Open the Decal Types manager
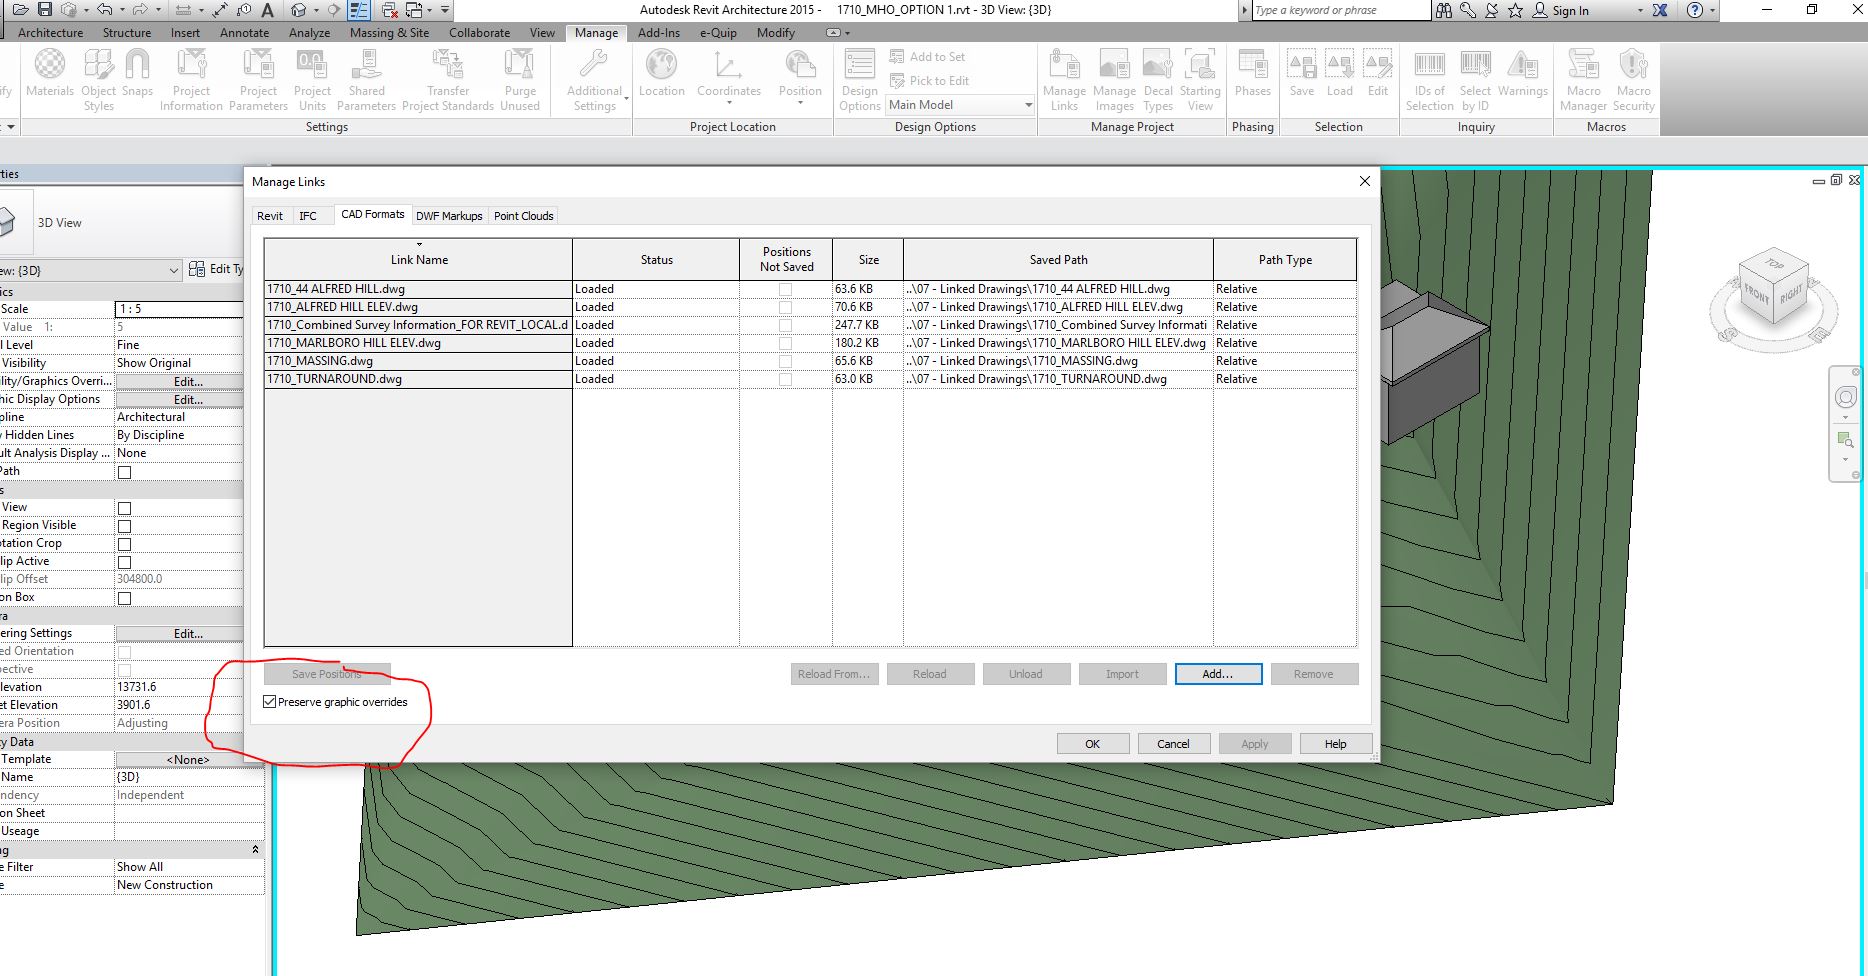The width and height of the screenshot is (1868, 976). [x=1157, y=78]
